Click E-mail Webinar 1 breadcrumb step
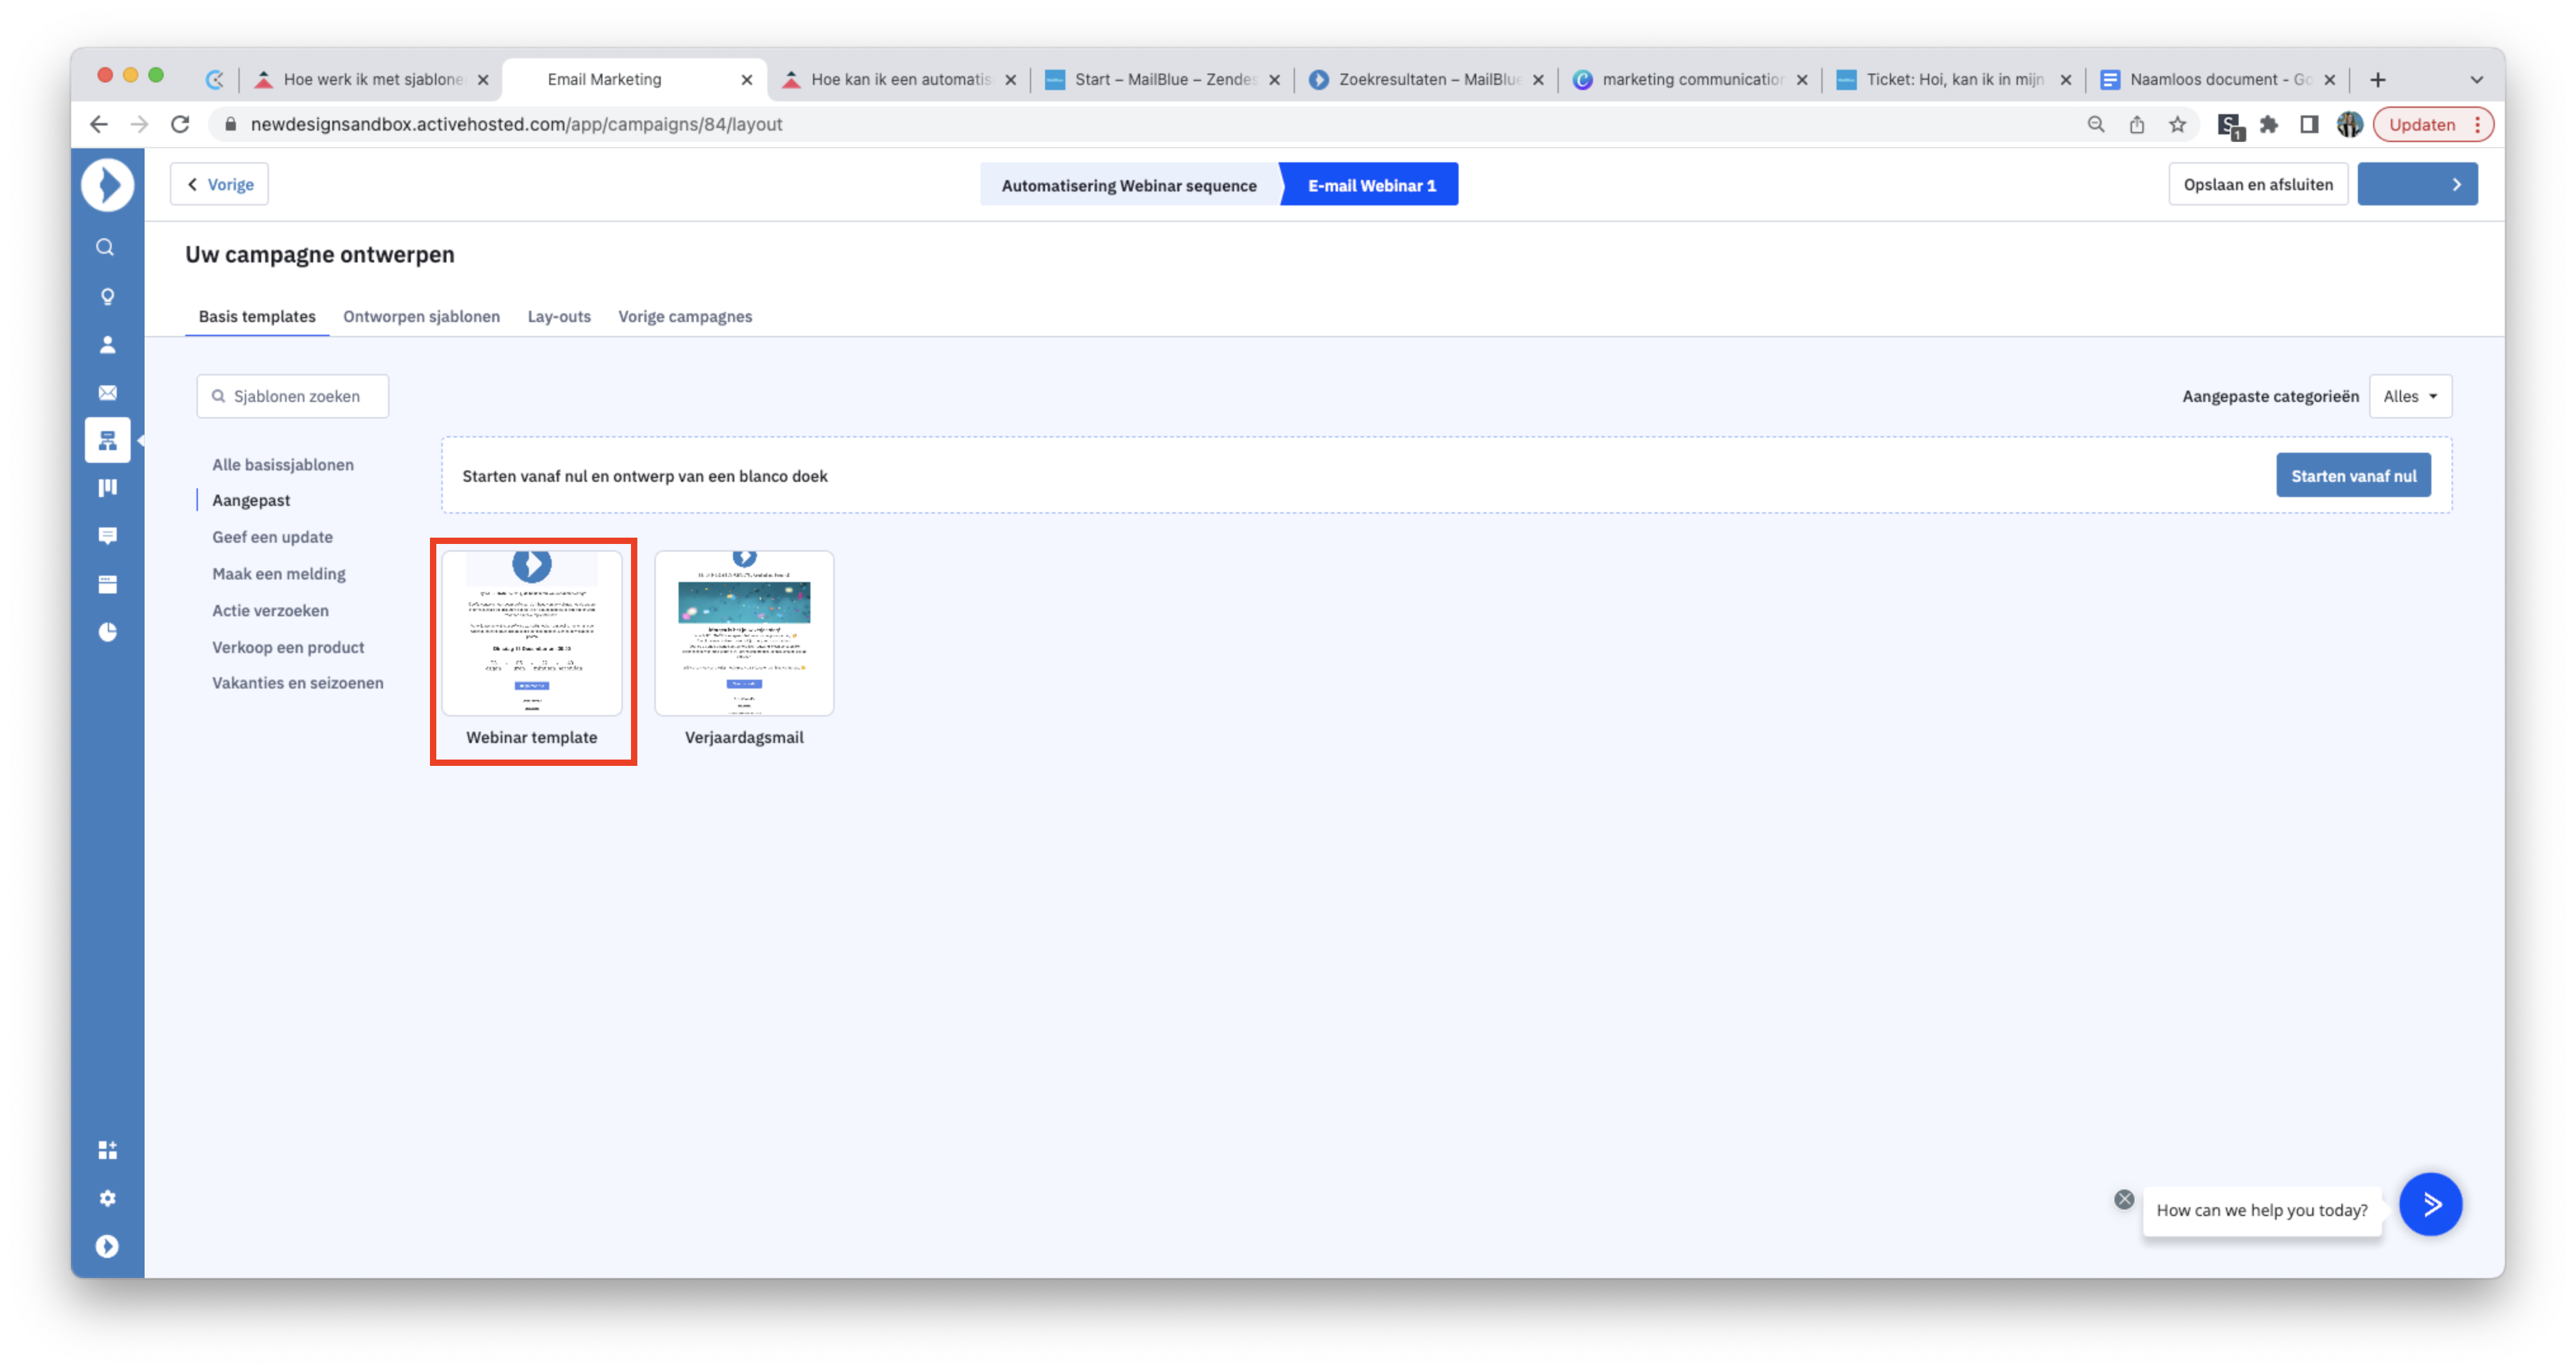 tap(1370, 185)
